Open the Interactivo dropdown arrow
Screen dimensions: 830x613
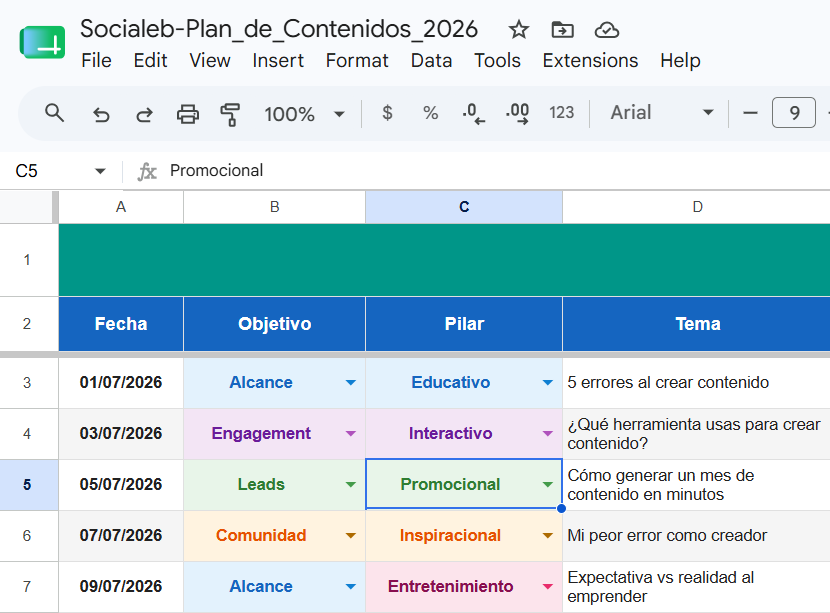(x=548, y=434)
